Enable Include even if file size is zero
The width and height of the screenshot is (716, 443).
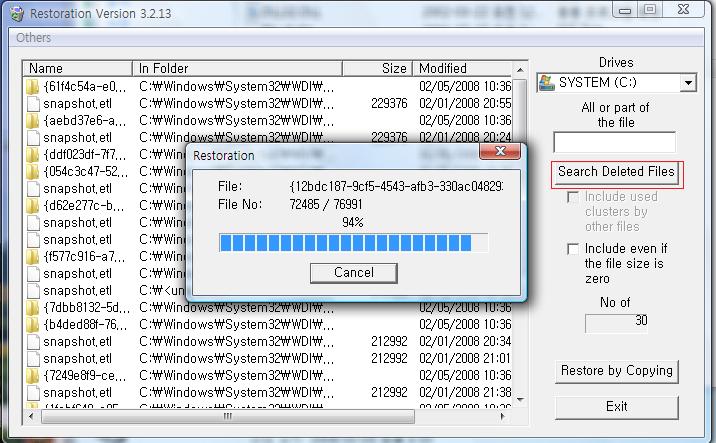573,249
